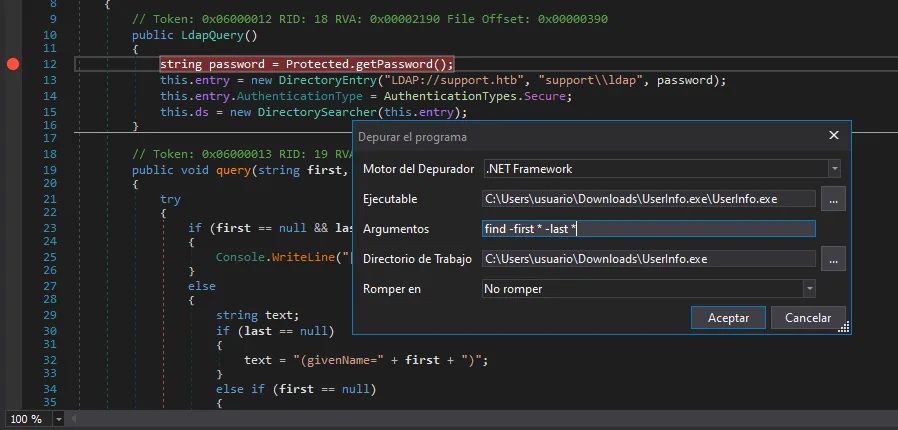Click the try keyword on line 21
Image resolution: width=898 pixels, height=430 pixels.
[x=170, y=199]
